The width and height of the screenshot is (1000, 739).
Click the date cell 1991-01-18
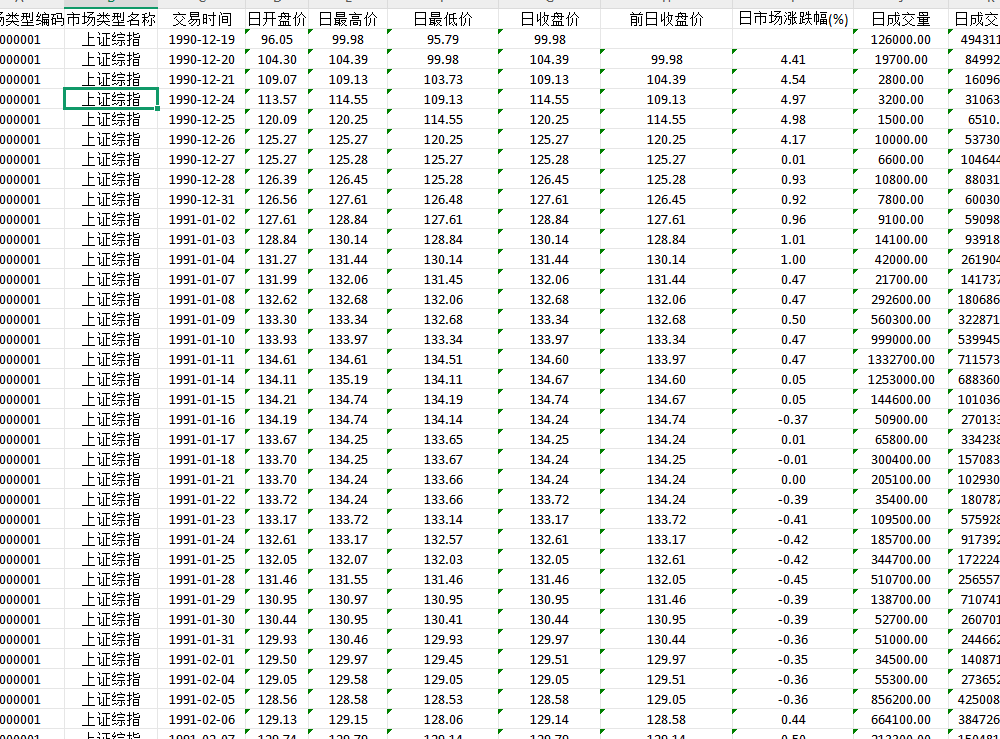(x=201, y=459)
